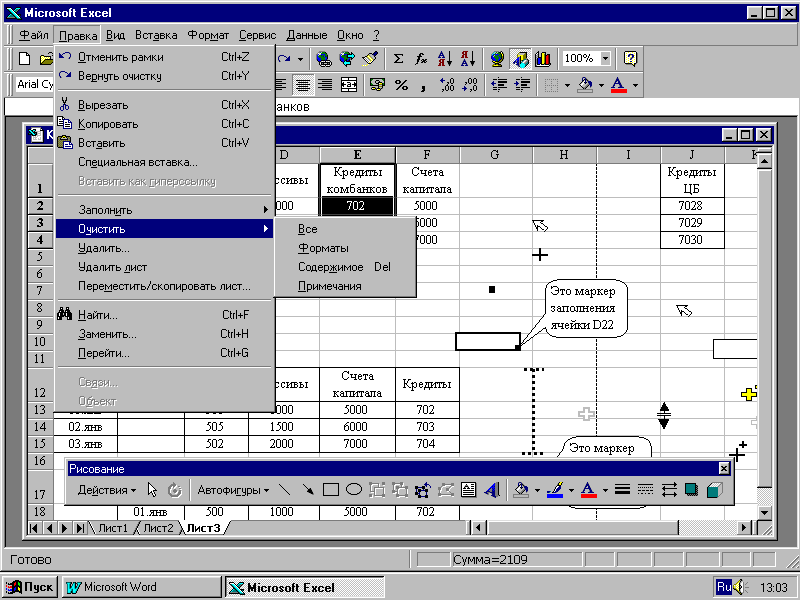Choose Отменить рамки in Правка menu
Screen dimensions: 800x600
(x=164, y=57)
